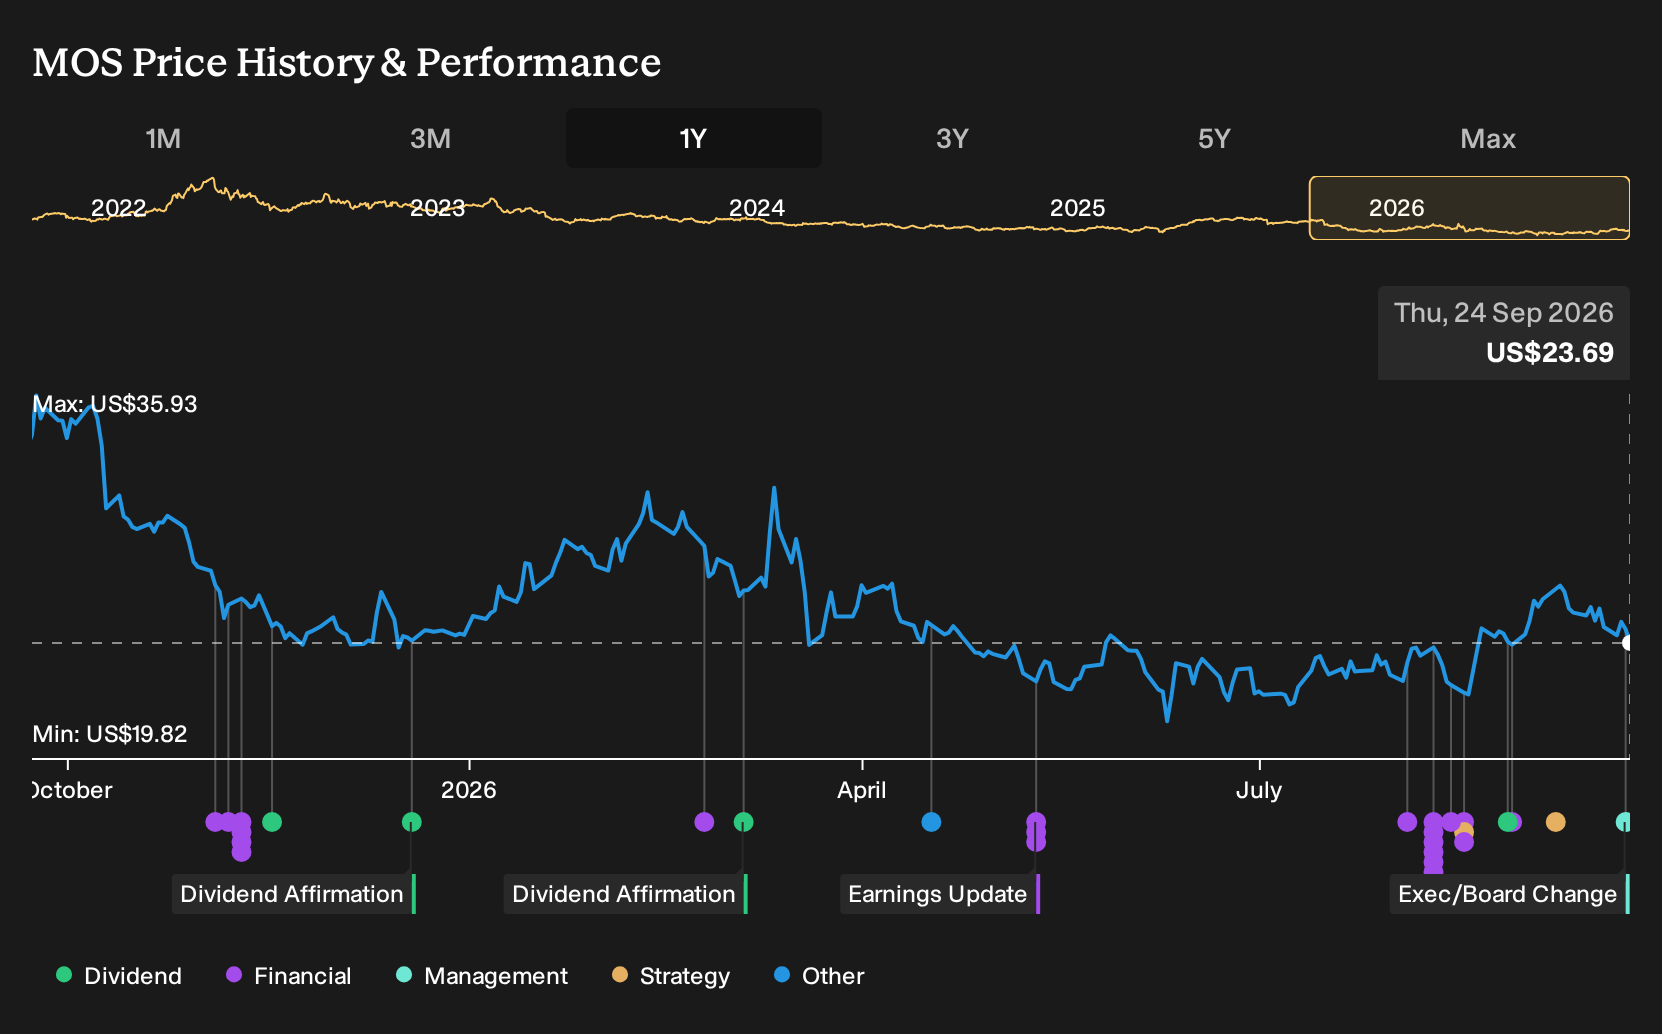The height and width of the screenshot is (1034, 1662).
Task: Toggle the Financial legend filter
Action: (288, 976)
